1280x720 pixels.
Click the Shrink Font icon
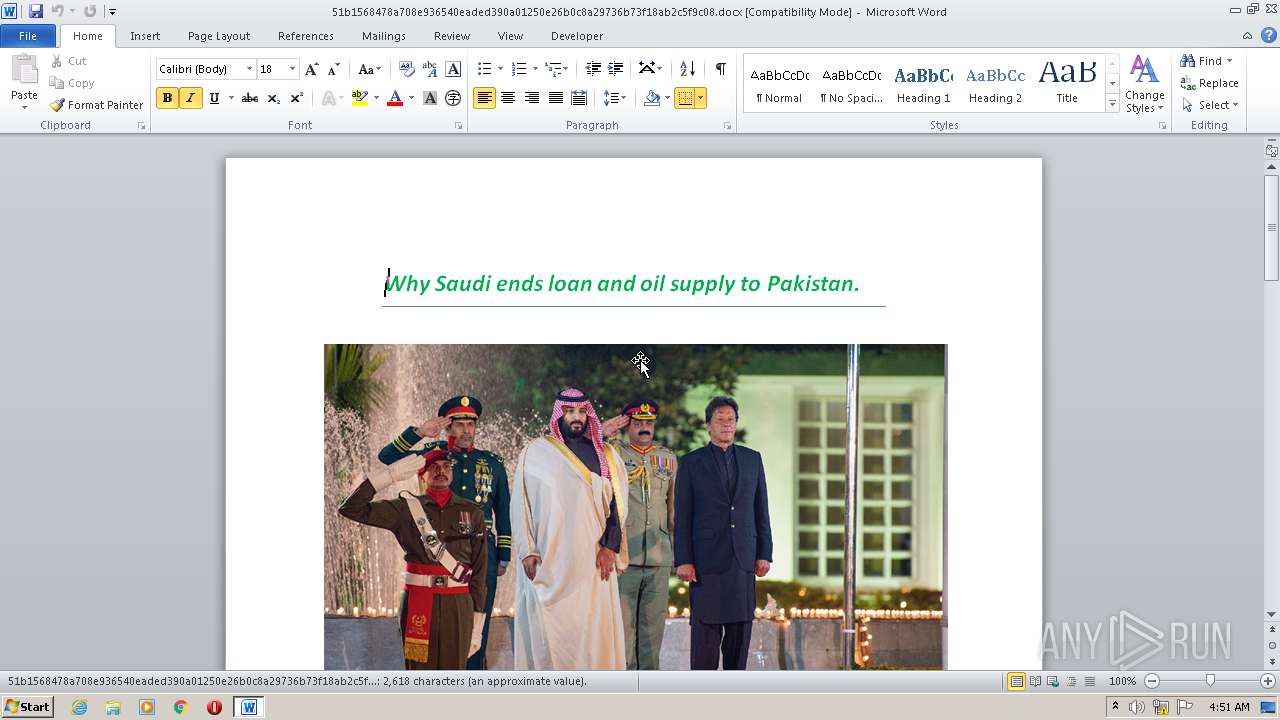[x=335, y=69]
